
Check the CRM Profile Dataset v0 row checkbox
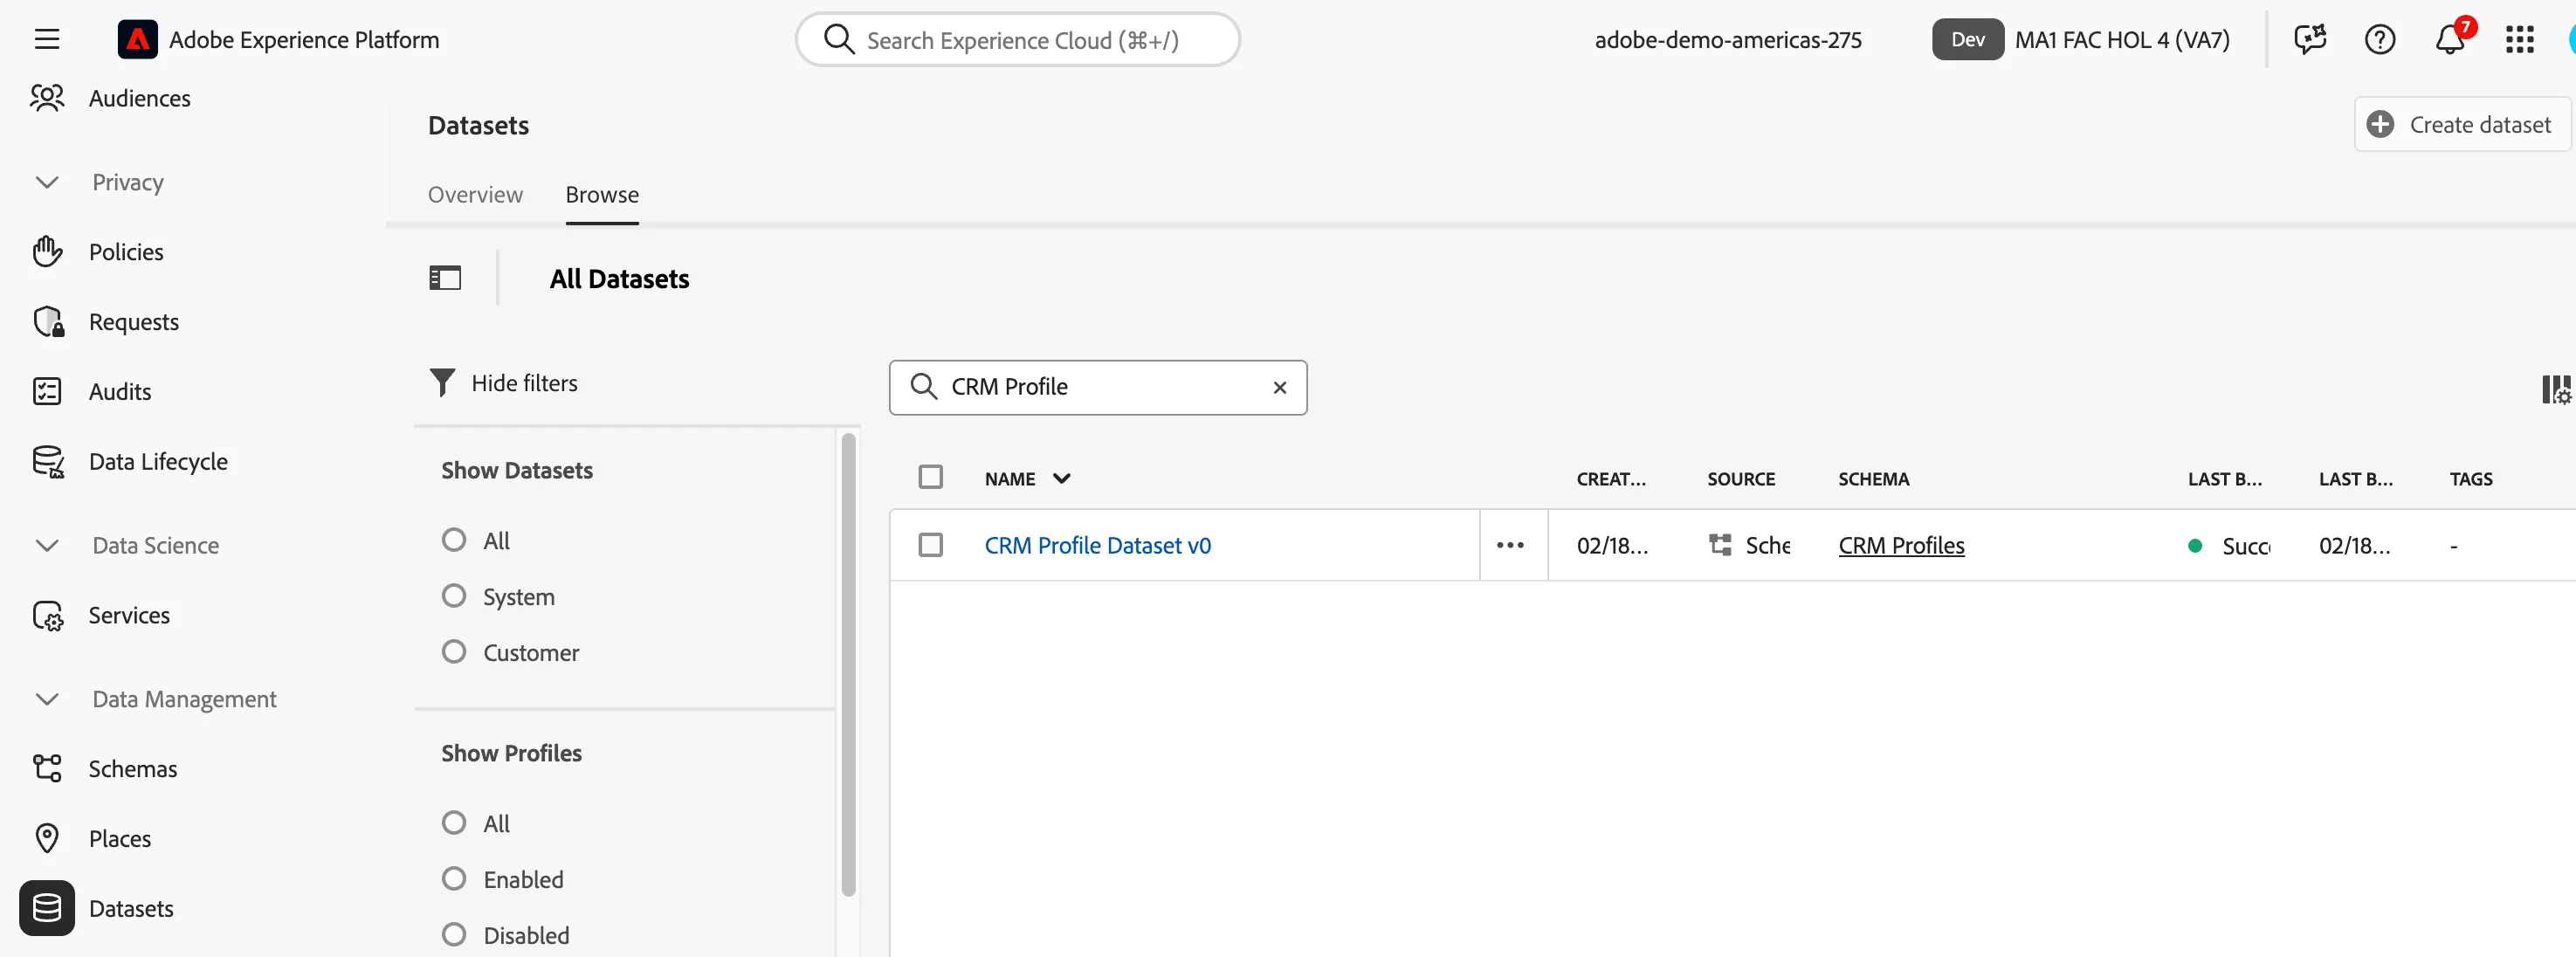[x=930, y=545]
